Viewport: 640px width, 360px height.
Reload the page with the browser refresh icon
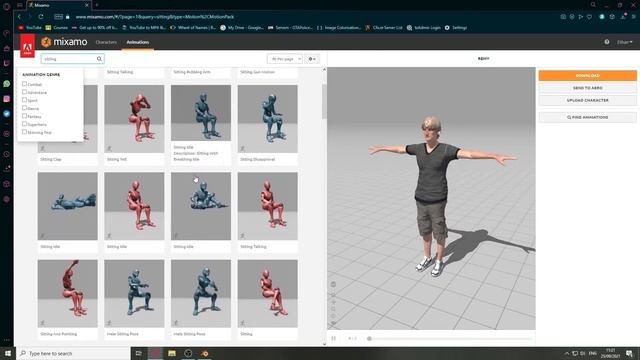41,17
